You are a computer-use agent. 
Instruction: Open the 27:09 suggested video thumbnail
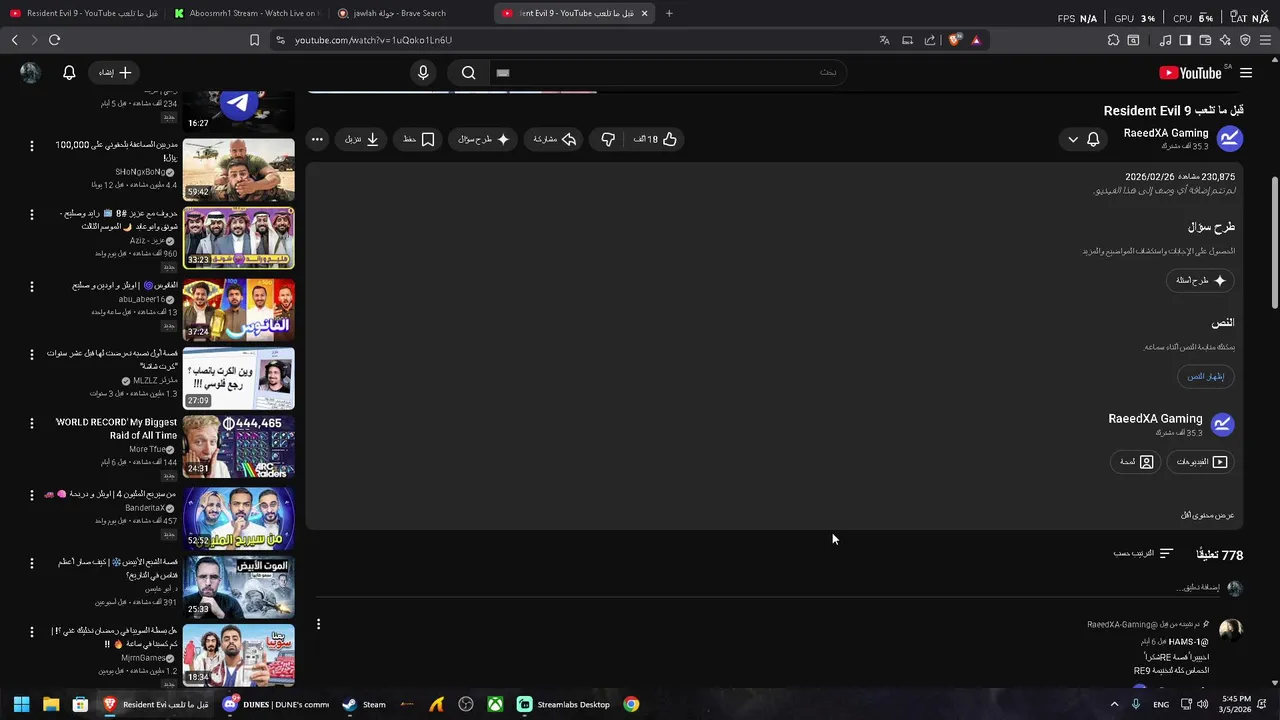238,379
